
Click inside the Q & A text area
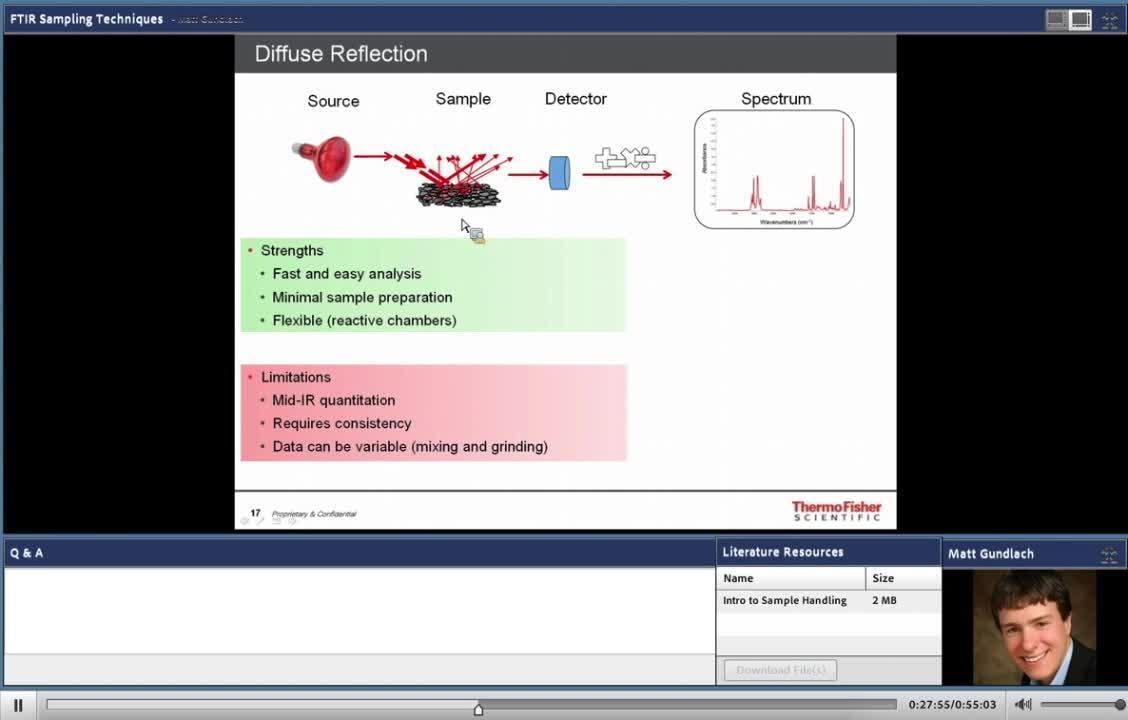358,610
